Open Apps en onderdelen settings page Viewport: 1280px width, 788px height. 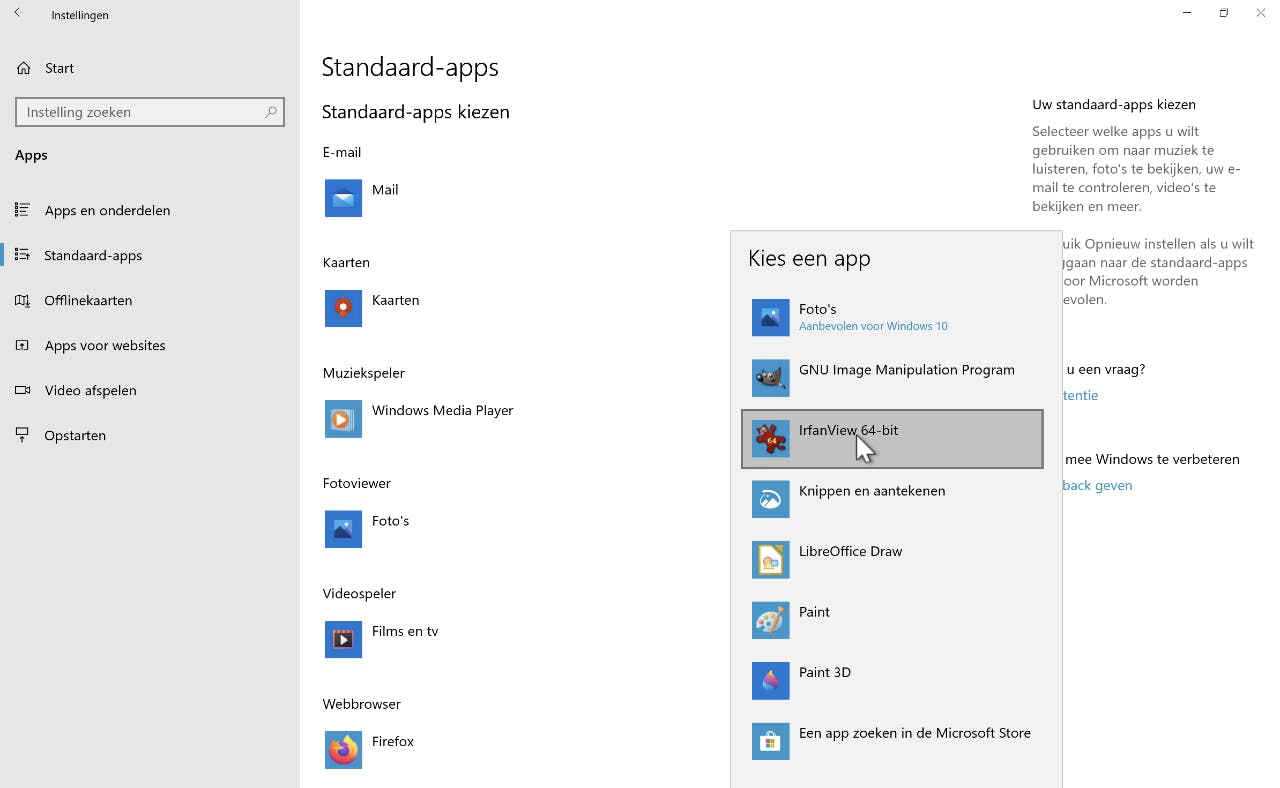(x=150, y=210)
